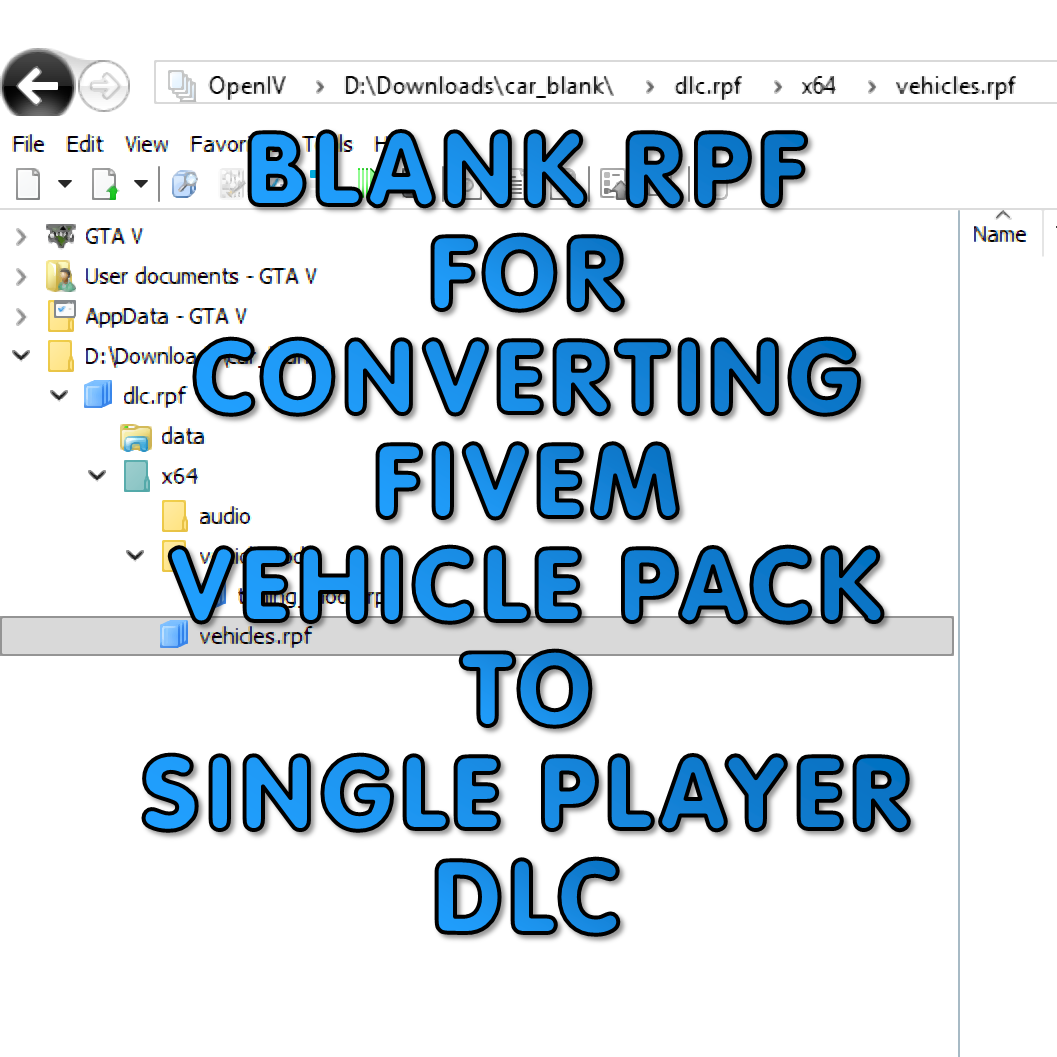Expand User documents - GTA V node

[x=21, y=277]
